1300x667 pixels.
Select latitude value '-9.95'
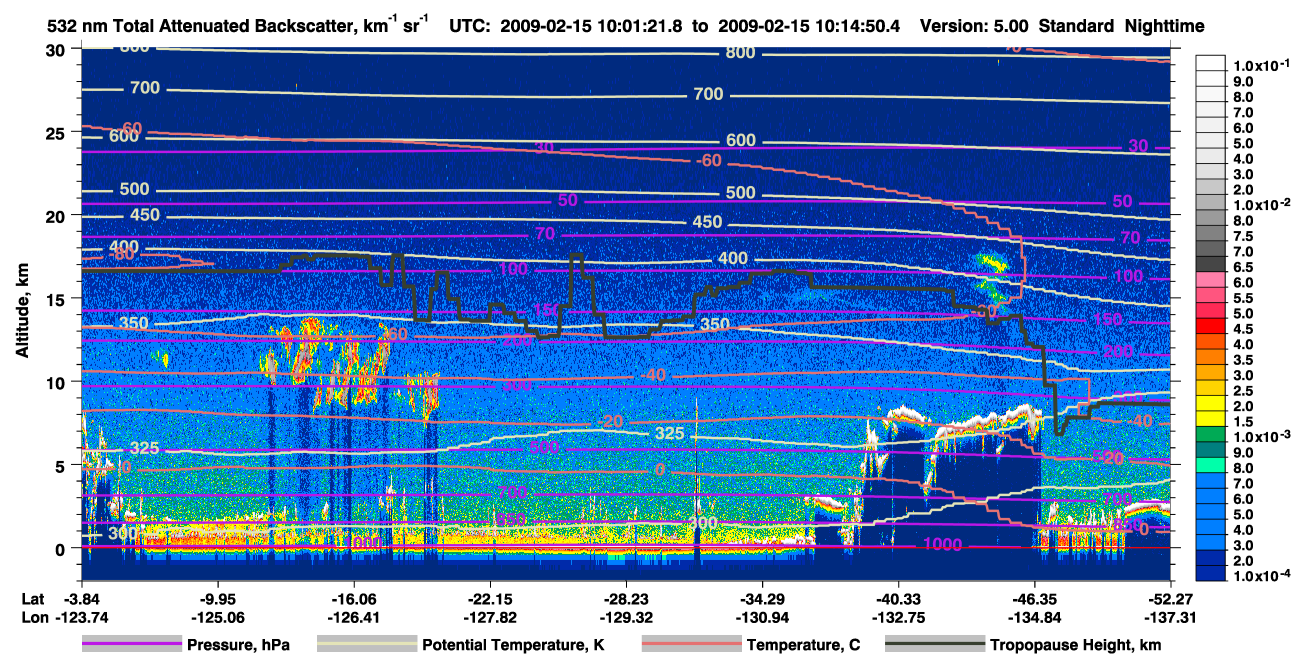tap(216, 599)
